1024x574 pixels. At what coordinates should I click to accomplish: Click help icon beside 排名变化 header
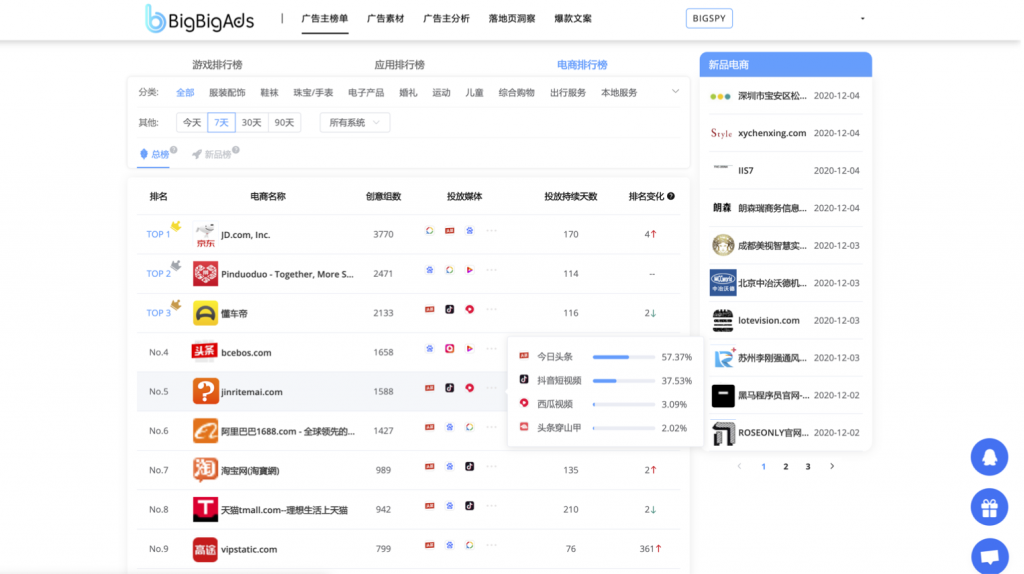coord(671,196)
